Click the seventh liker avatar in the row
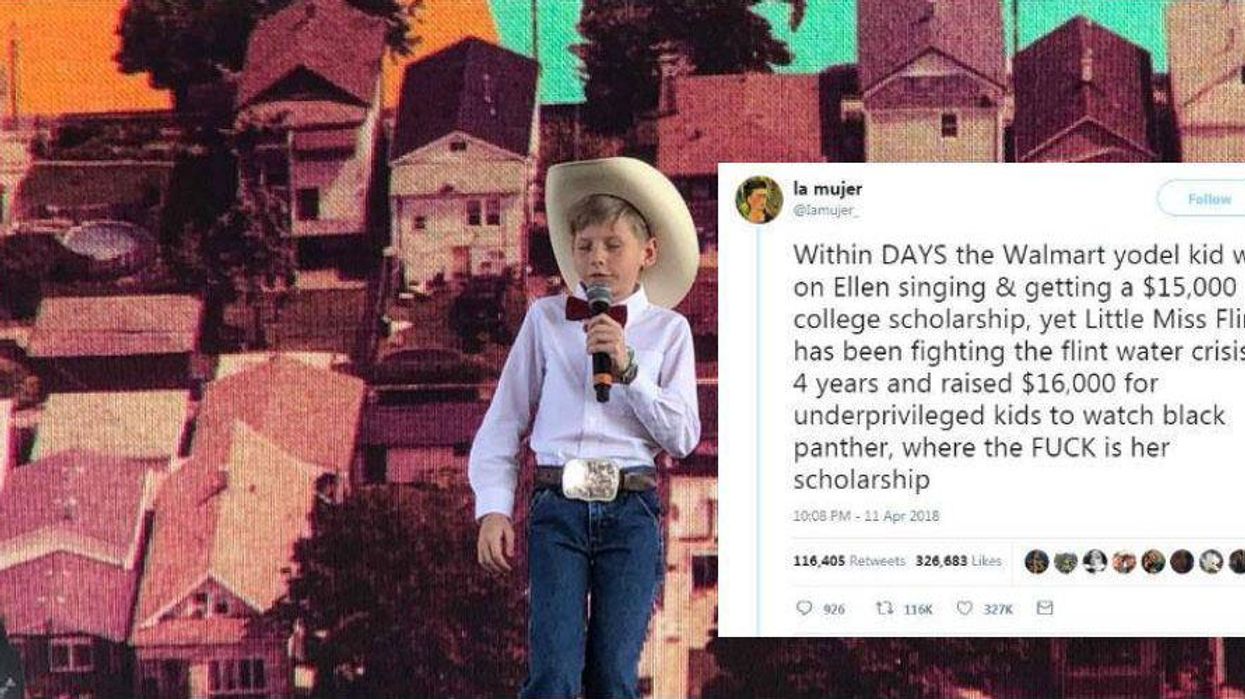 1211,561
